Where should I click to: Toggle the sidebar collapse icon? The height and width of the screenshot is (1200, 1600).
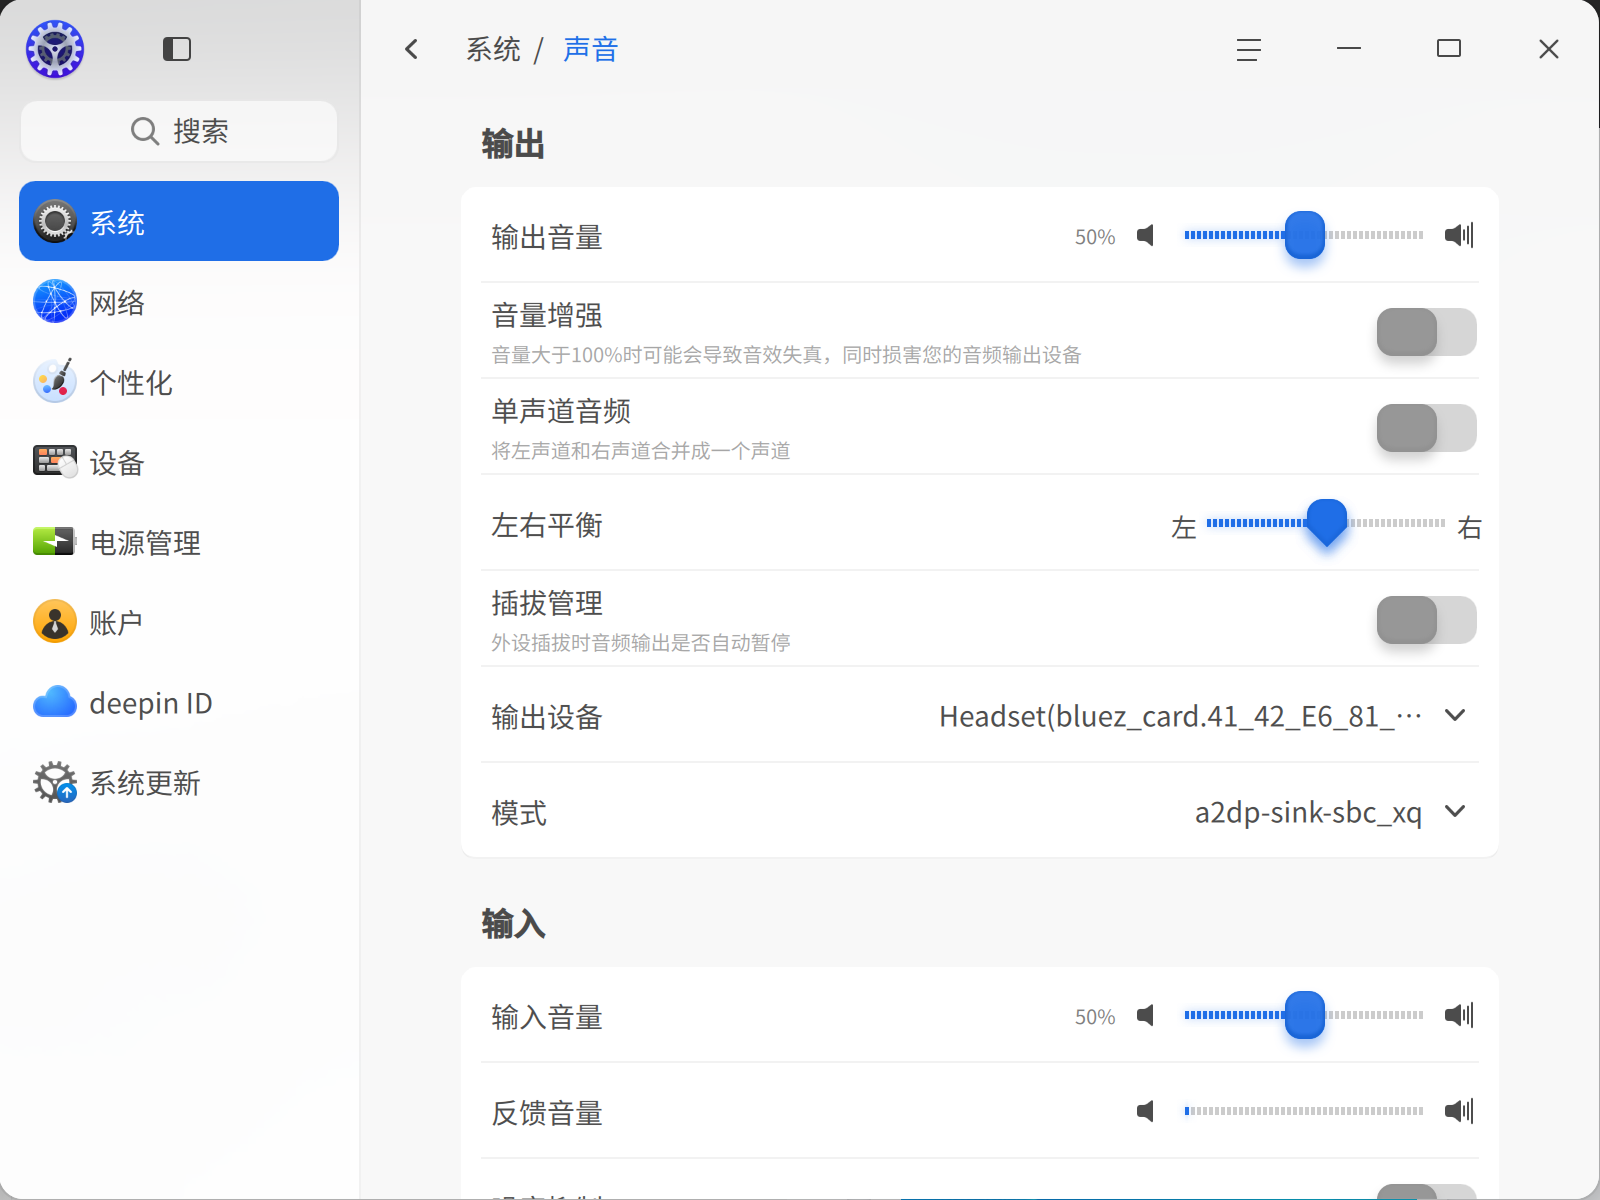[177, 49]
